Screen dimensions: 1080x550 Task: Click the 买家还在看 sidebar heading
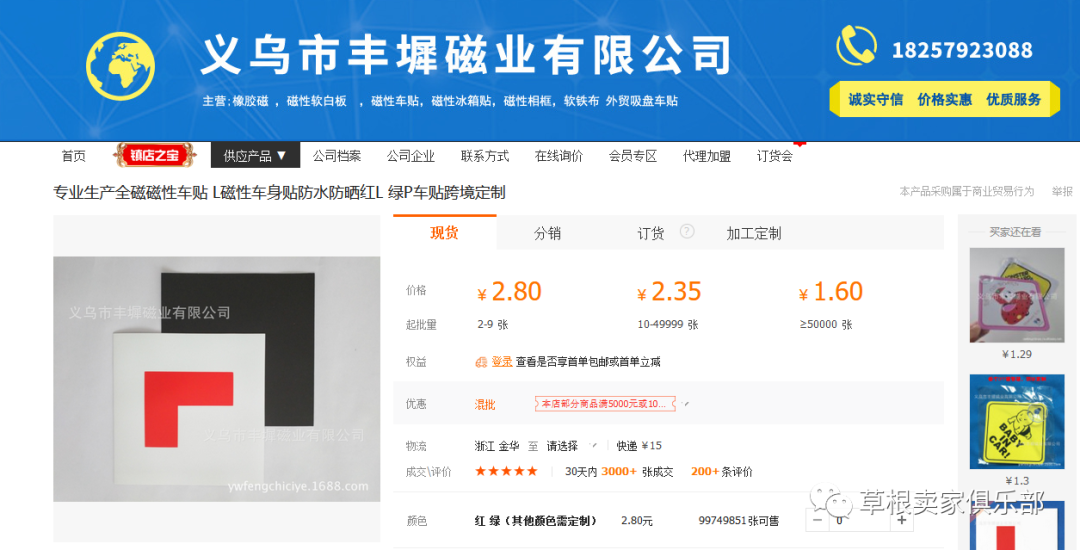tap(1015, 232)
